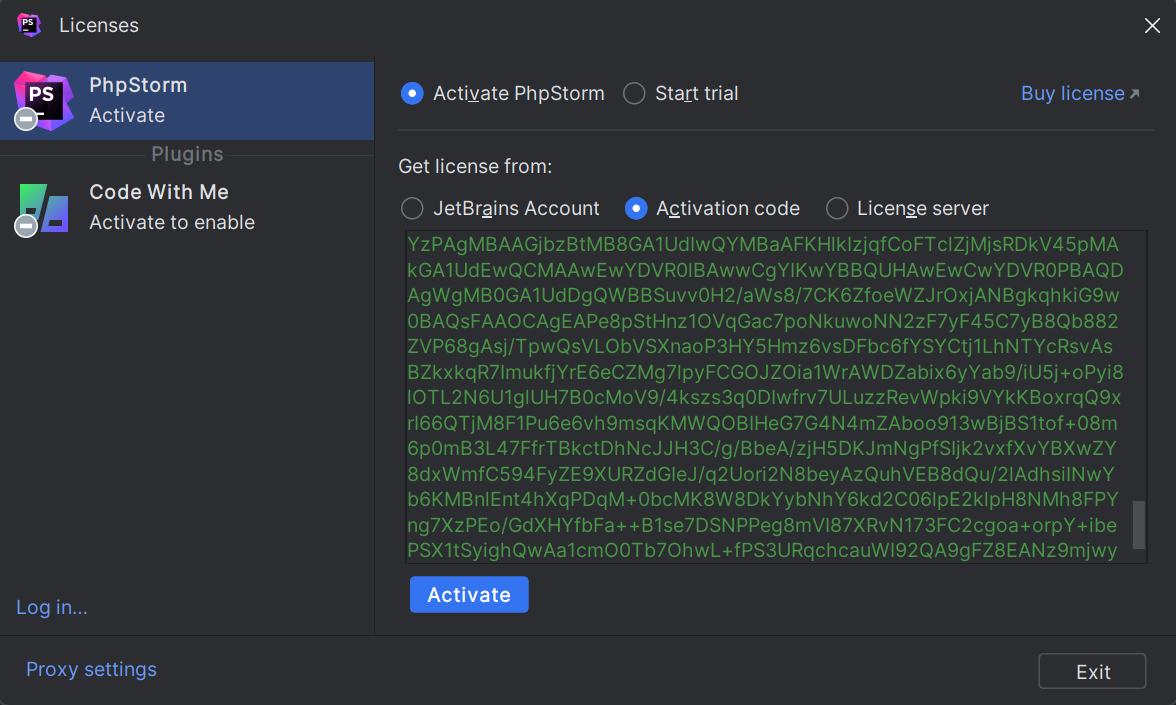Viewport: 1176px width, 705px height.
Task: Choose License server as license source
Action: tap(837, 208)
